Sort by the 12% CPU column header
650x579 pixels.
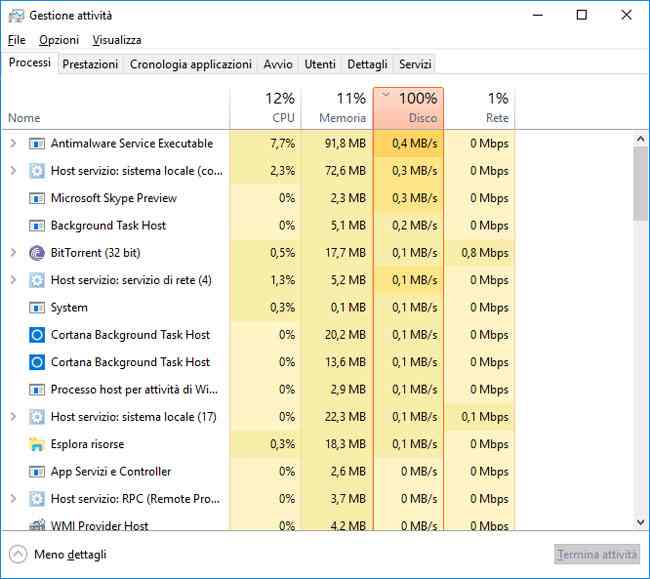265,108
